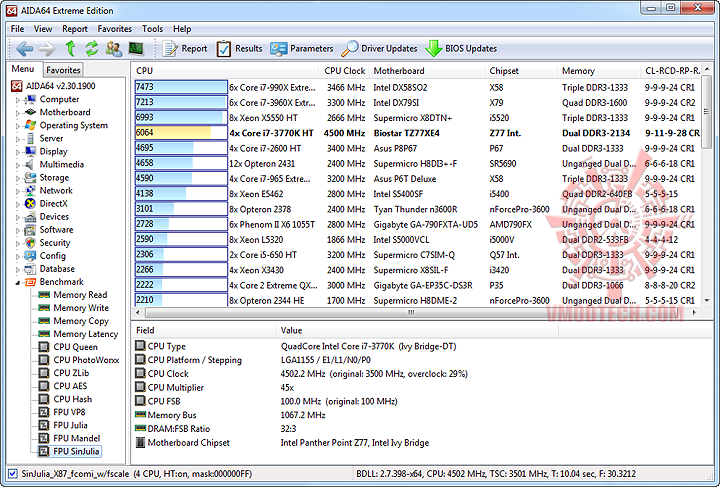The width and height of the screenshot is (720, 487).
Task: Click the results list vertical scroll down arrow
Action: point(707,300)
